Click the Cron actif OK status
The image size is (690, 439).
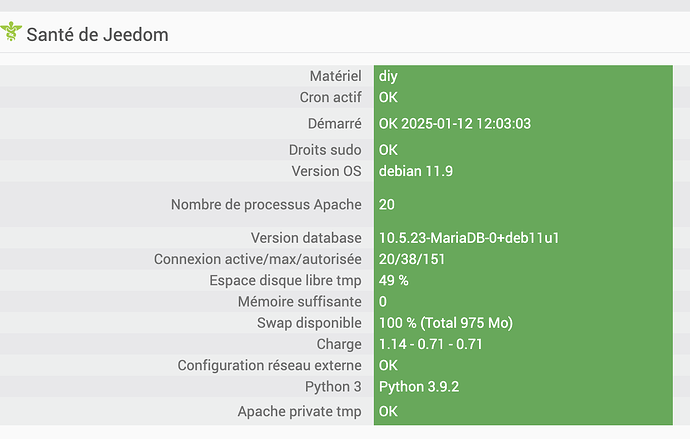point(388,97)
